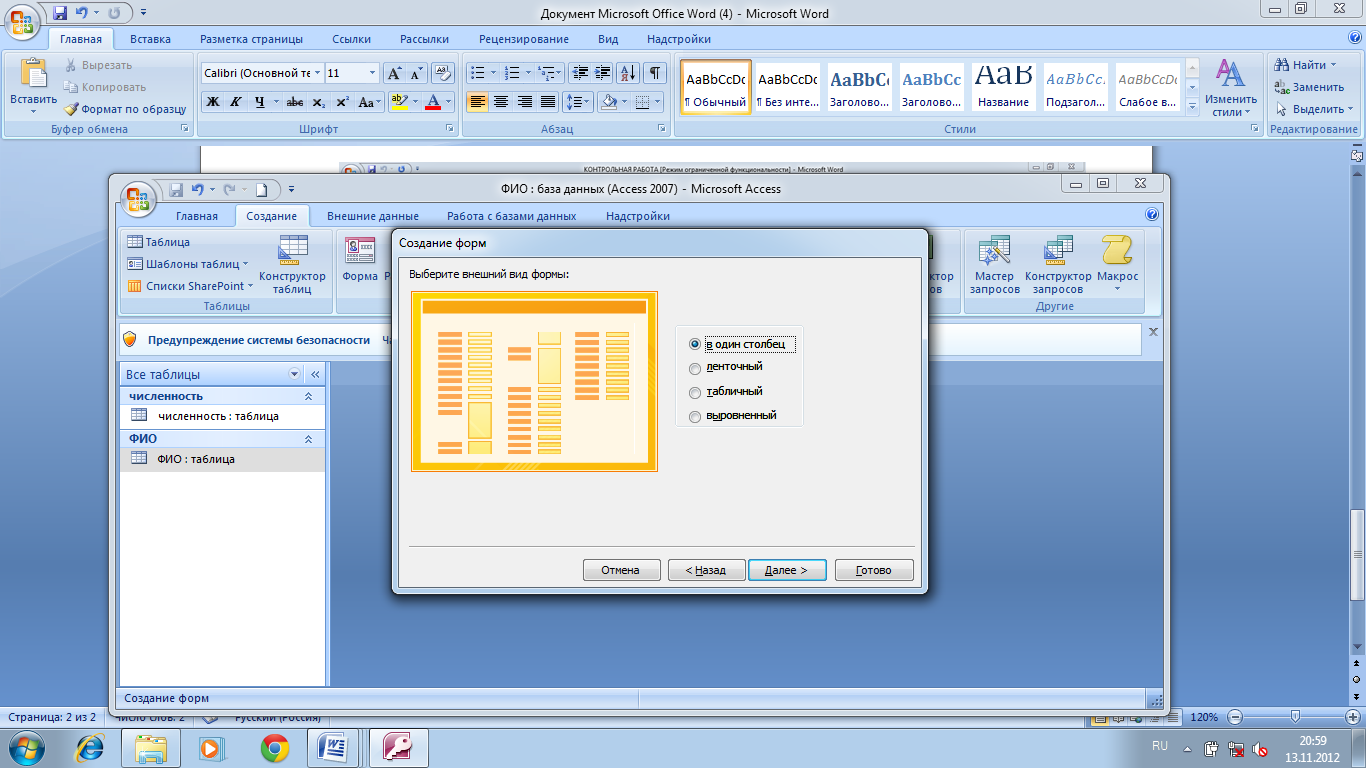Click Access Query Designer (Конструктор запросов) icon
Image resolution: width=1366 pixels, height=768 pixels.
1058,250
